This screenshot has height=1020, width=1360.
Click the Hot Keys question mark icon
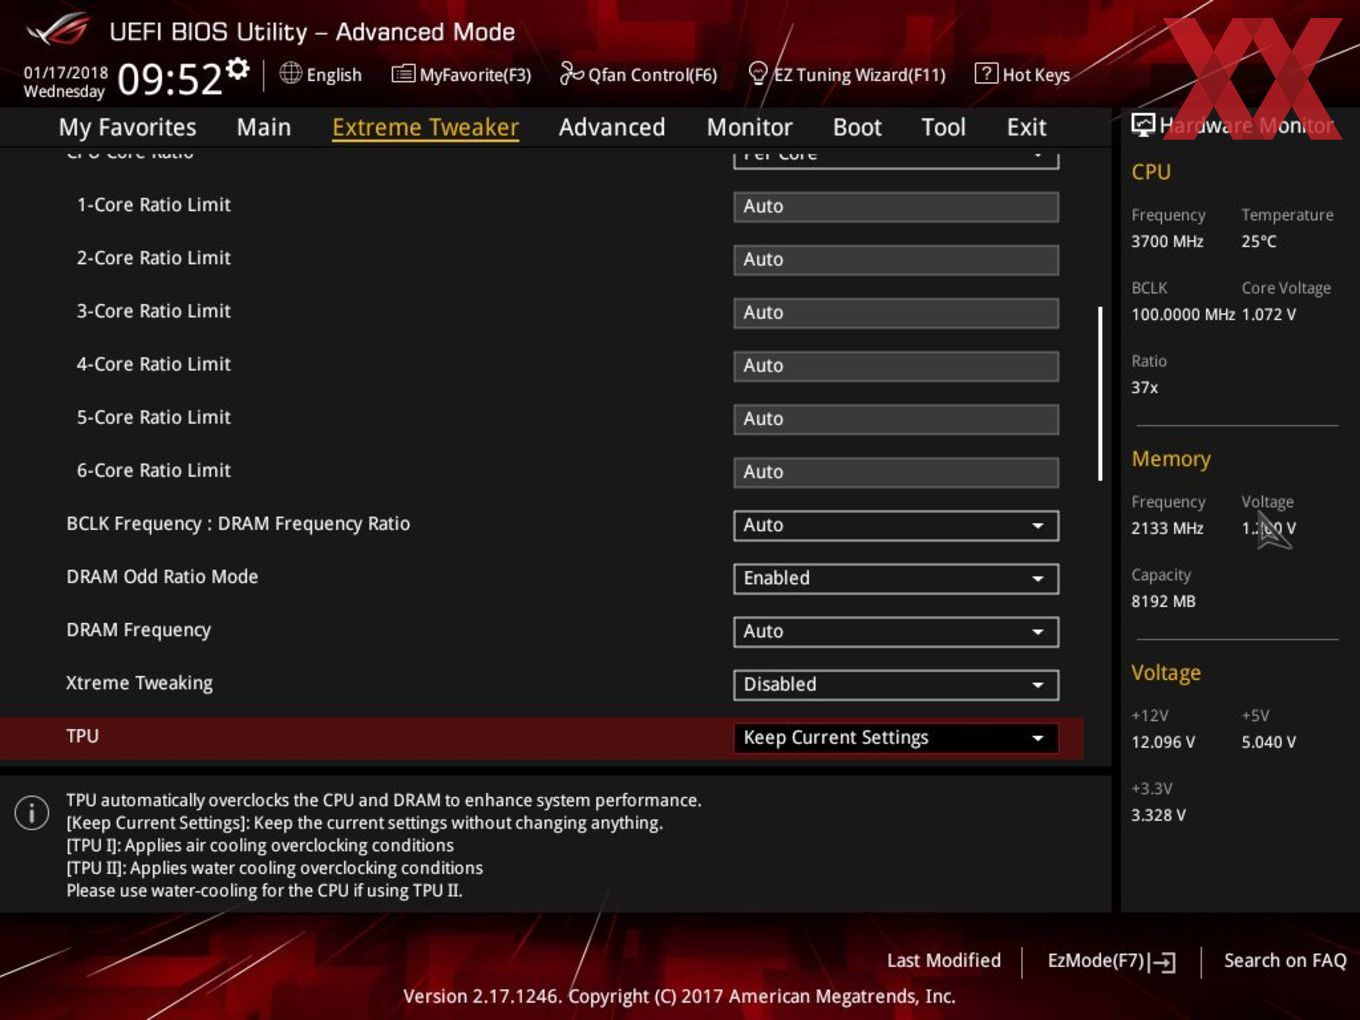tap(986, 73)
